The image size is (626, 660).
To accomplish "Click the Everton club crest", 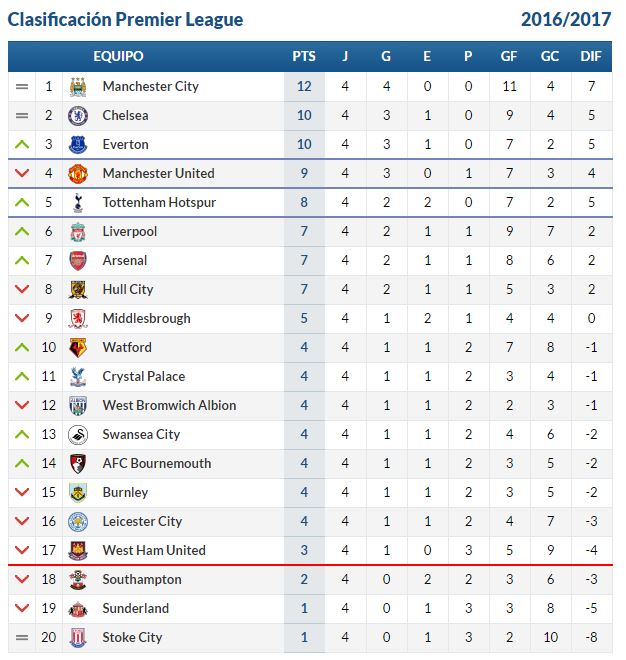I will [78, 145].
